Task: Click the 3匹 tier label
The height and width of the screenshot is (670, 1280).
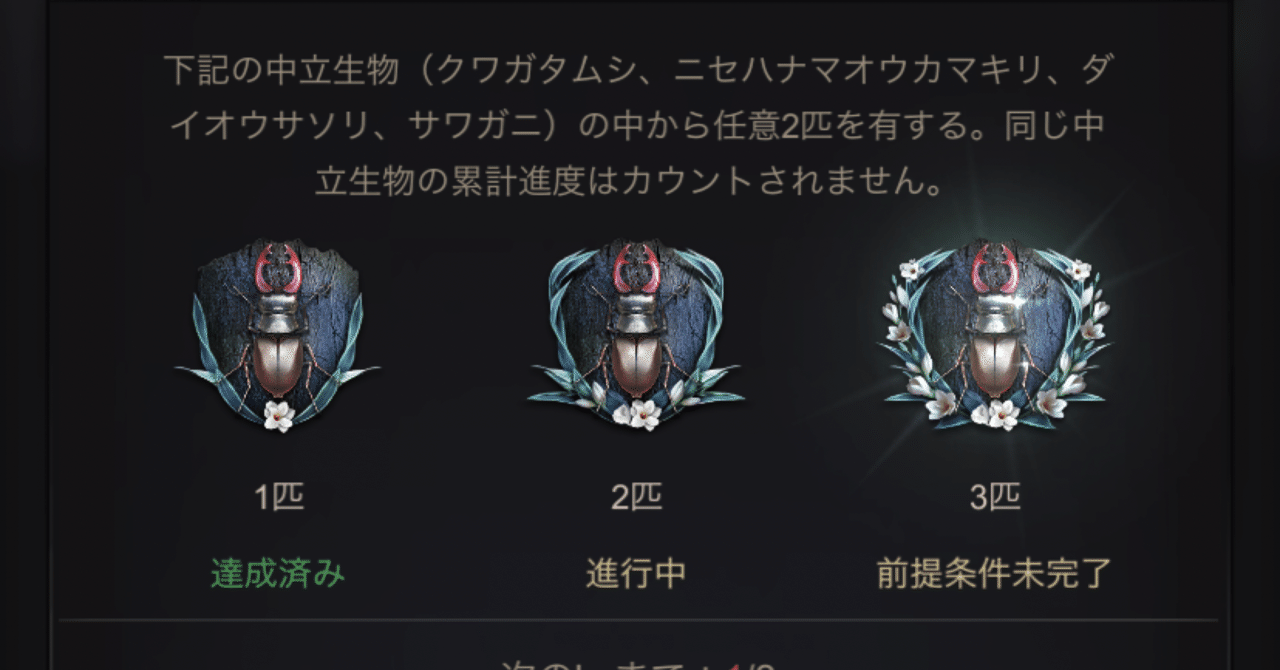Action: (995, 497)
